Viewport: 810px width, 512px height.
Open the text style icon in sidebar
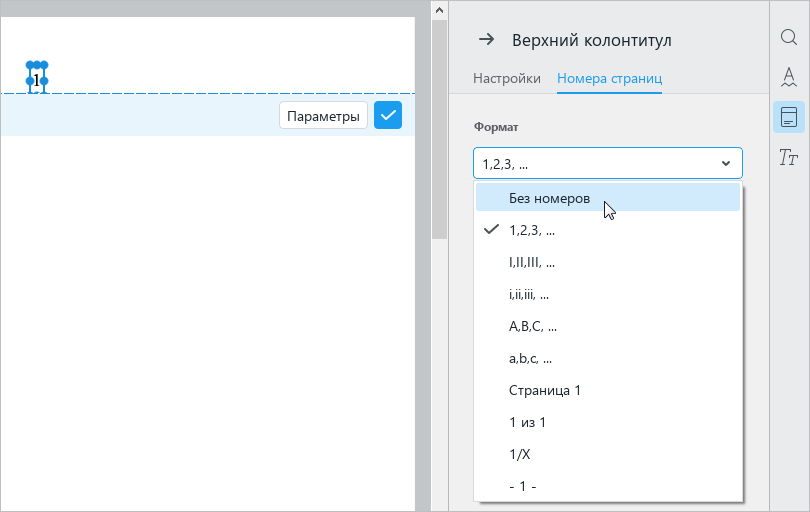click(788, 77)
